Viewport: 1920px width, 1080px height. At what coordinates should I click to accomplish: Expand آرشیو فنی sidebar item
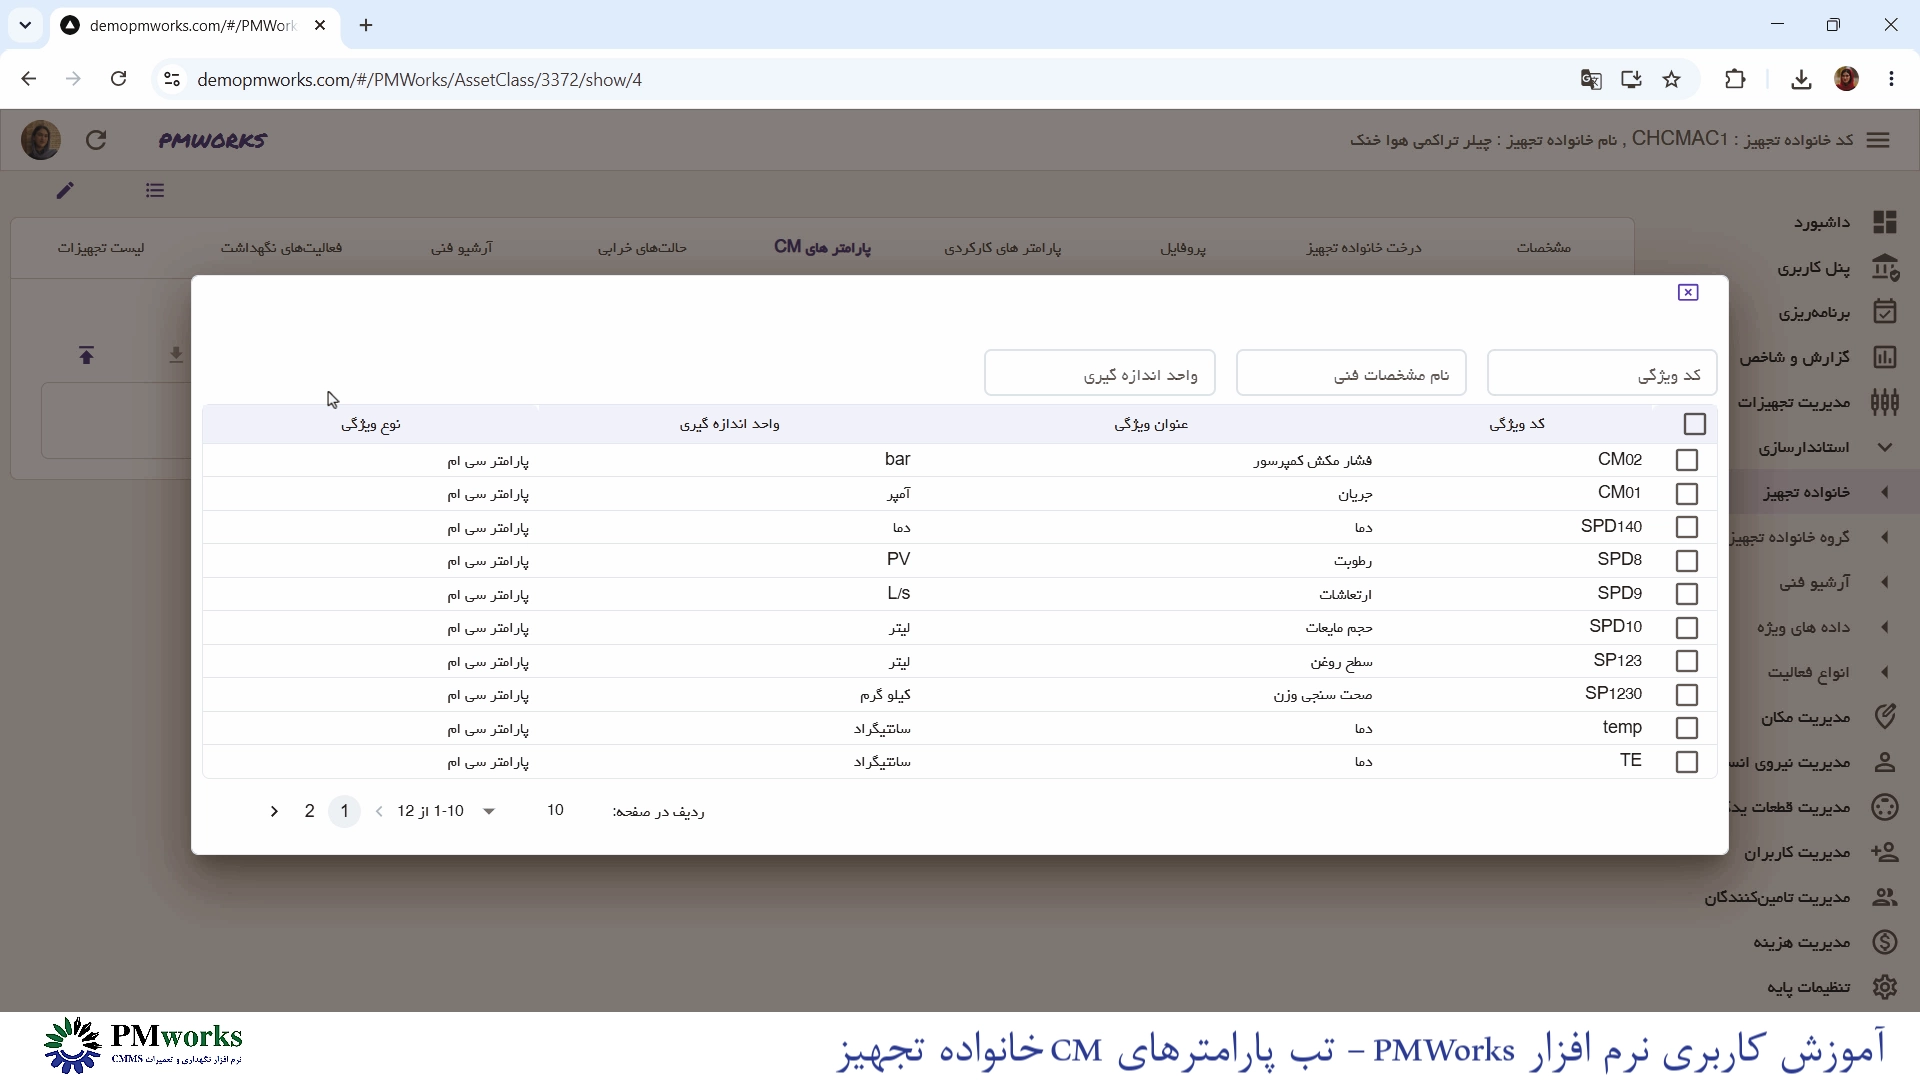[x=1885, y=582]
